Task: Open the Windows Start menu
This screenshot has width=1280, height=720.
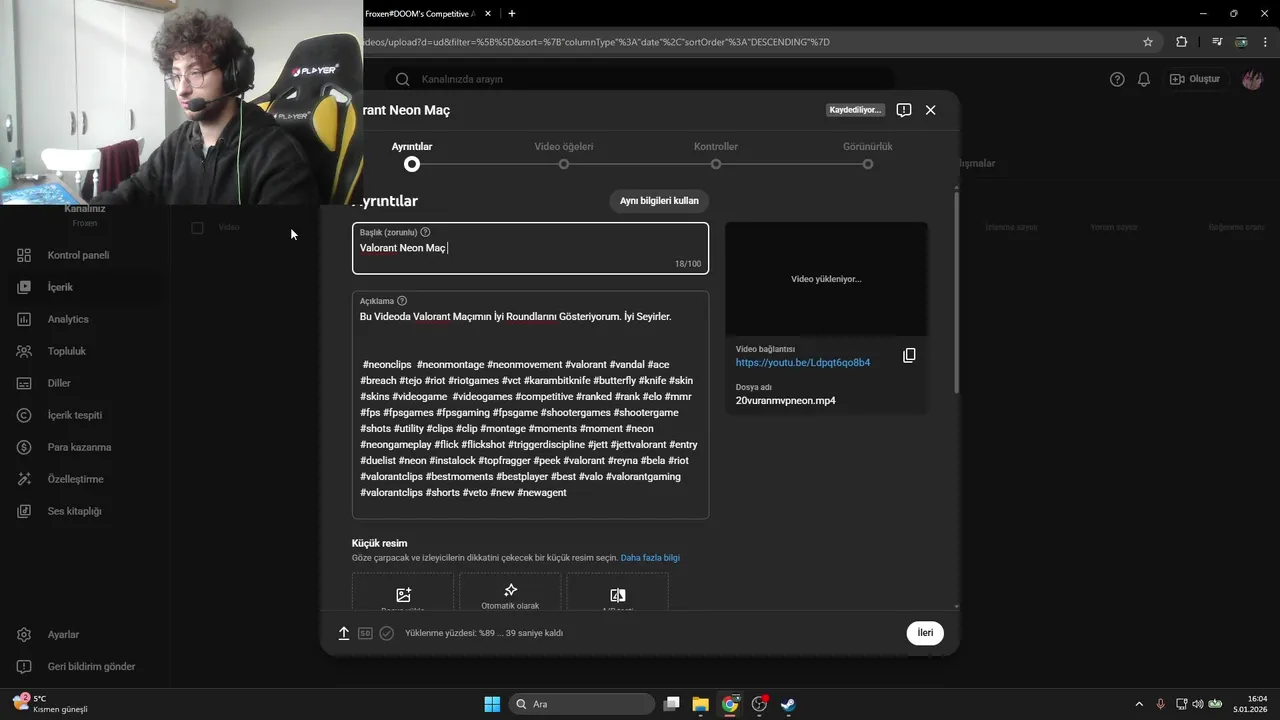Action: click(x=492, y=704)
